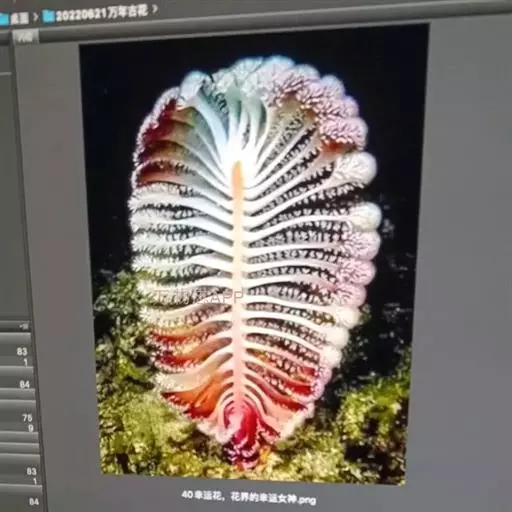Select the file name 40幸运花 label
Image resolution: width=512 pixels, height=512 pixels.
coord(249,497)
